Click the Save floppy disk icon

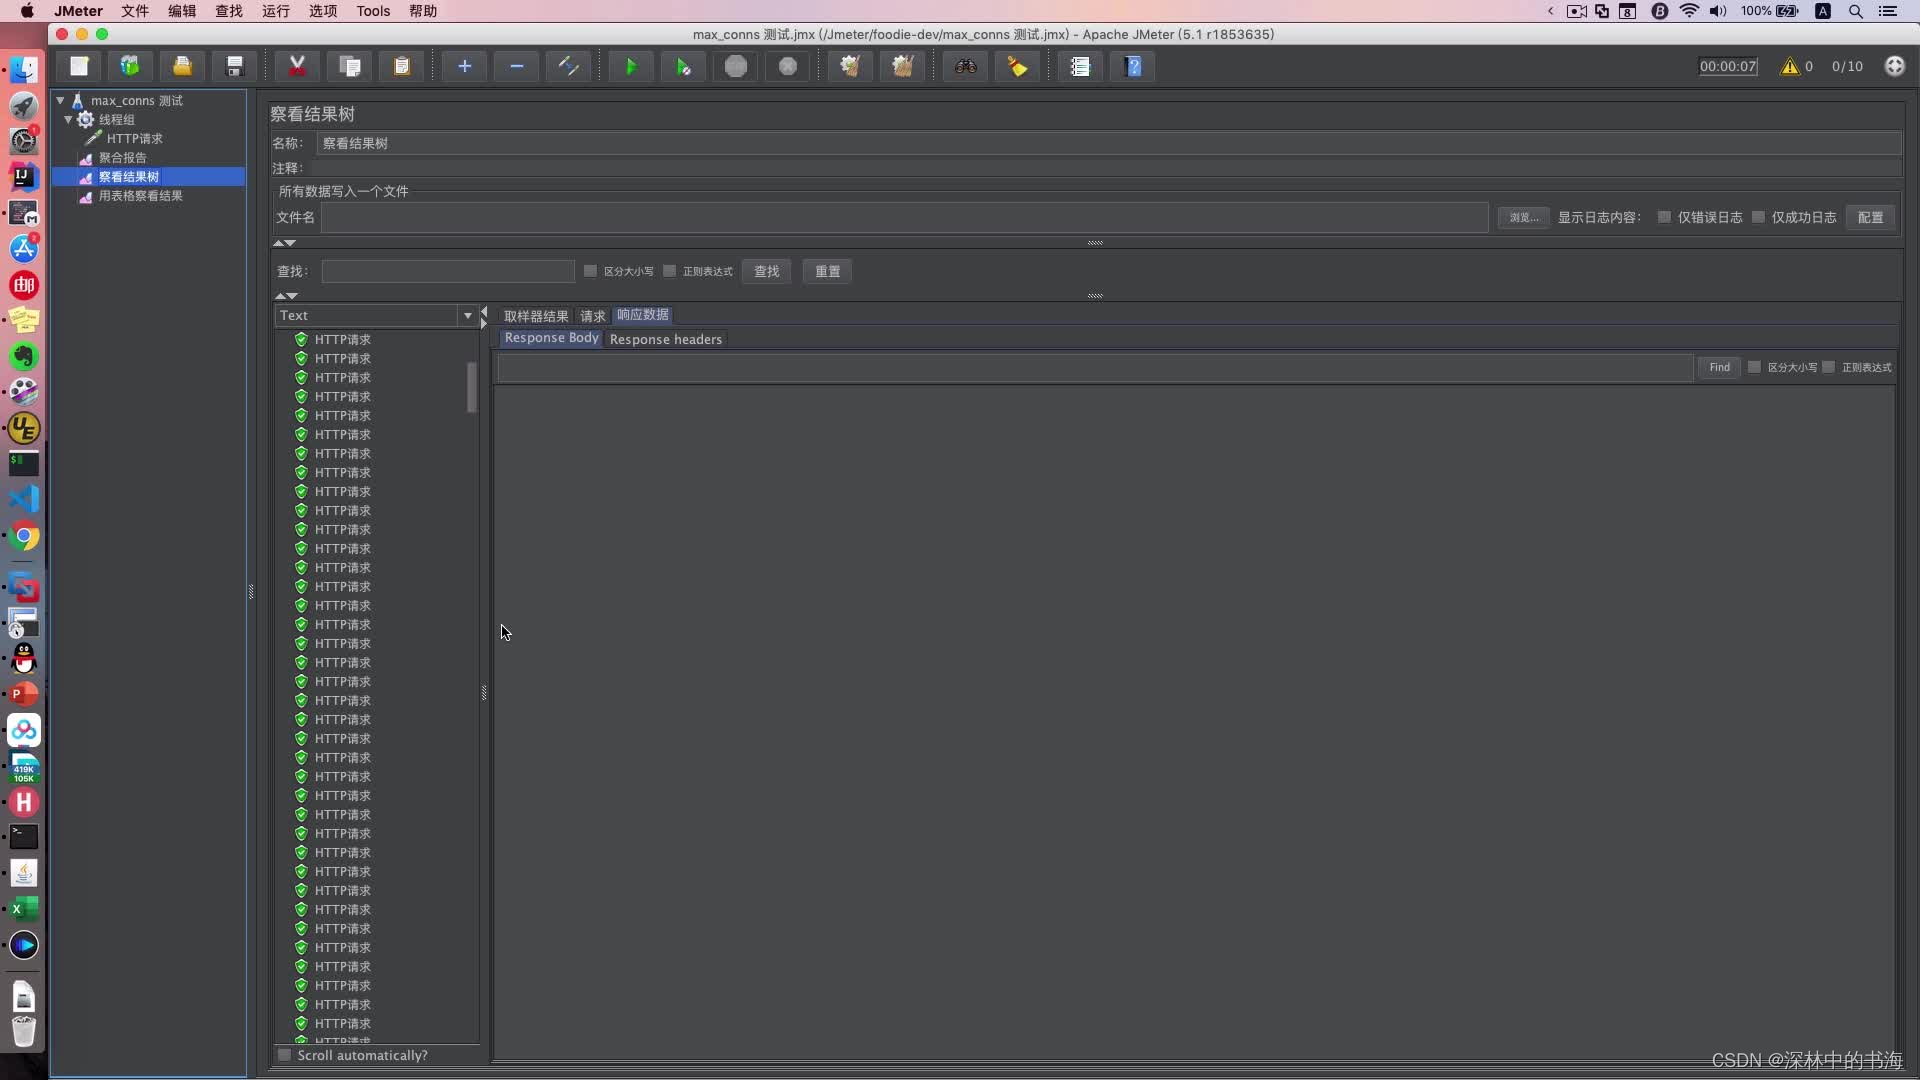click(x=235, y=67)
